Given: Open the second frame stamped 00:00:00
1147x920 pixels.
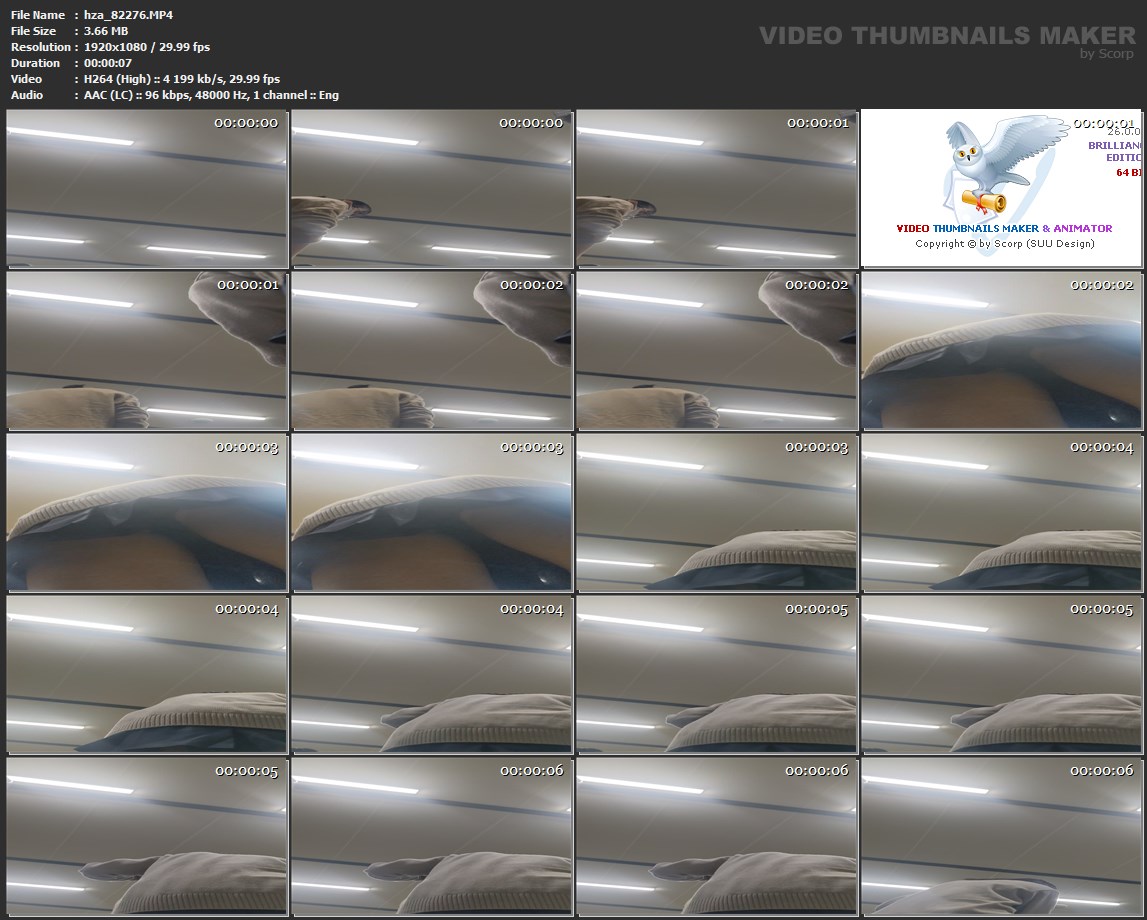Looking at the screenshot, I should pos(432,188).
